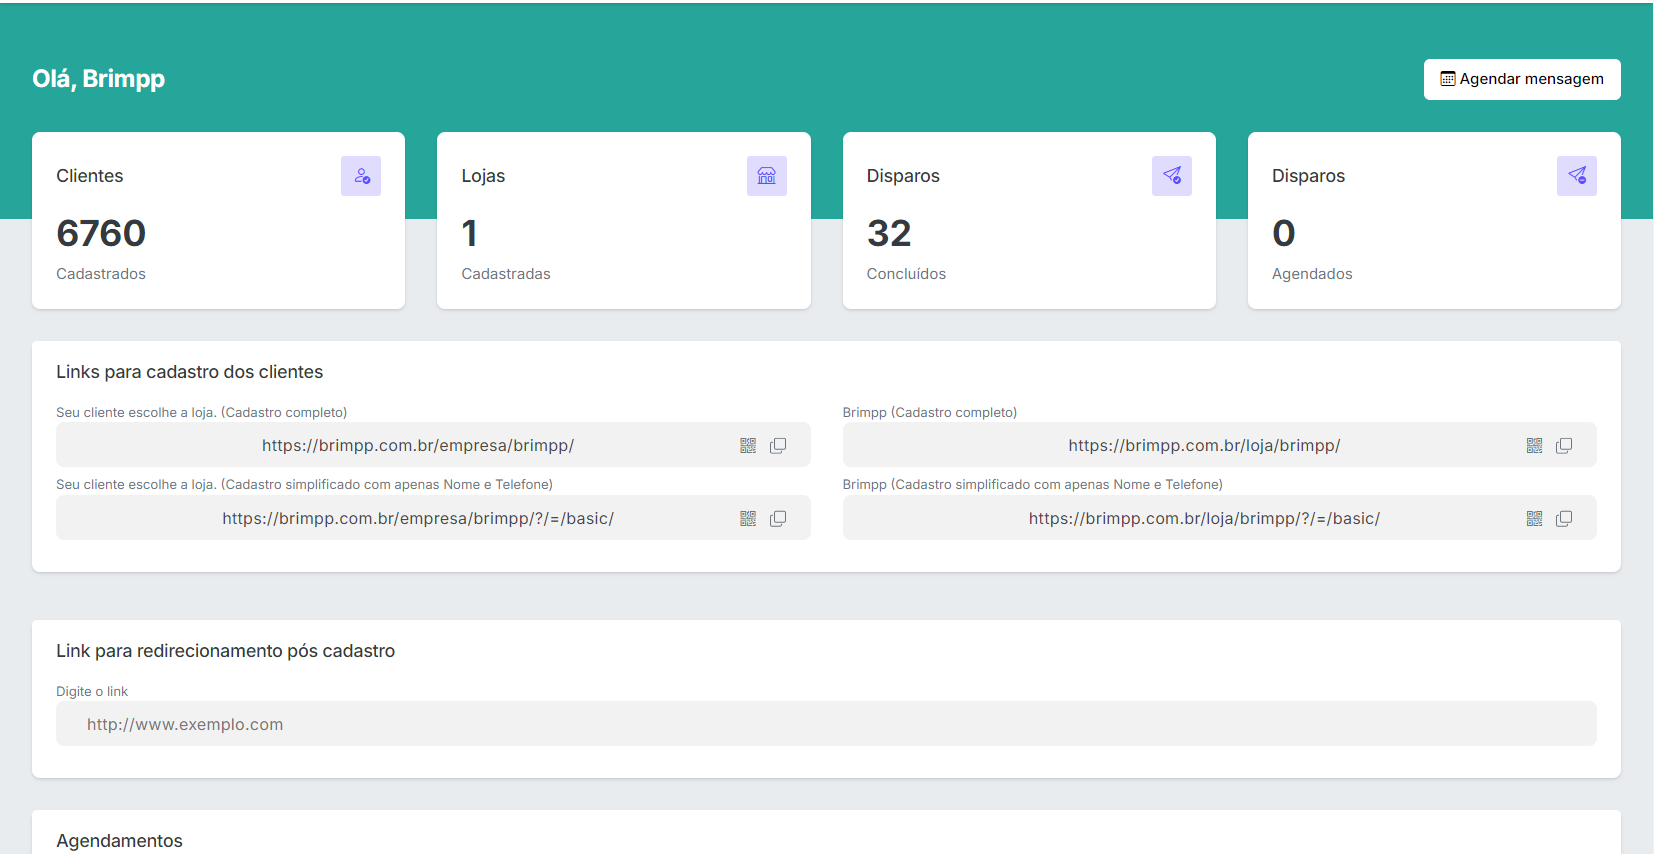1654x854 pixels.
Task: Click the Digite o link label
Action: pos(92,692)
